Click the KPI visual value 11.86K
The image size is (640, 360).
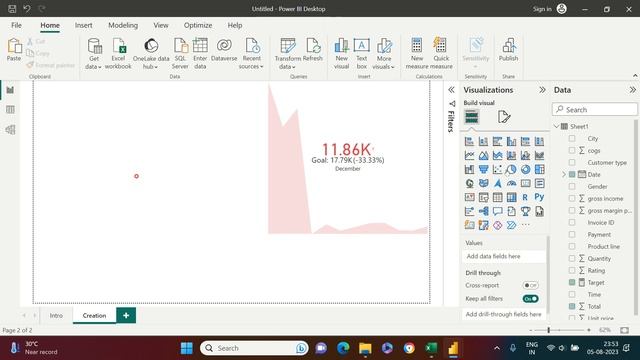pyautogui.click(x=347, y=149)
